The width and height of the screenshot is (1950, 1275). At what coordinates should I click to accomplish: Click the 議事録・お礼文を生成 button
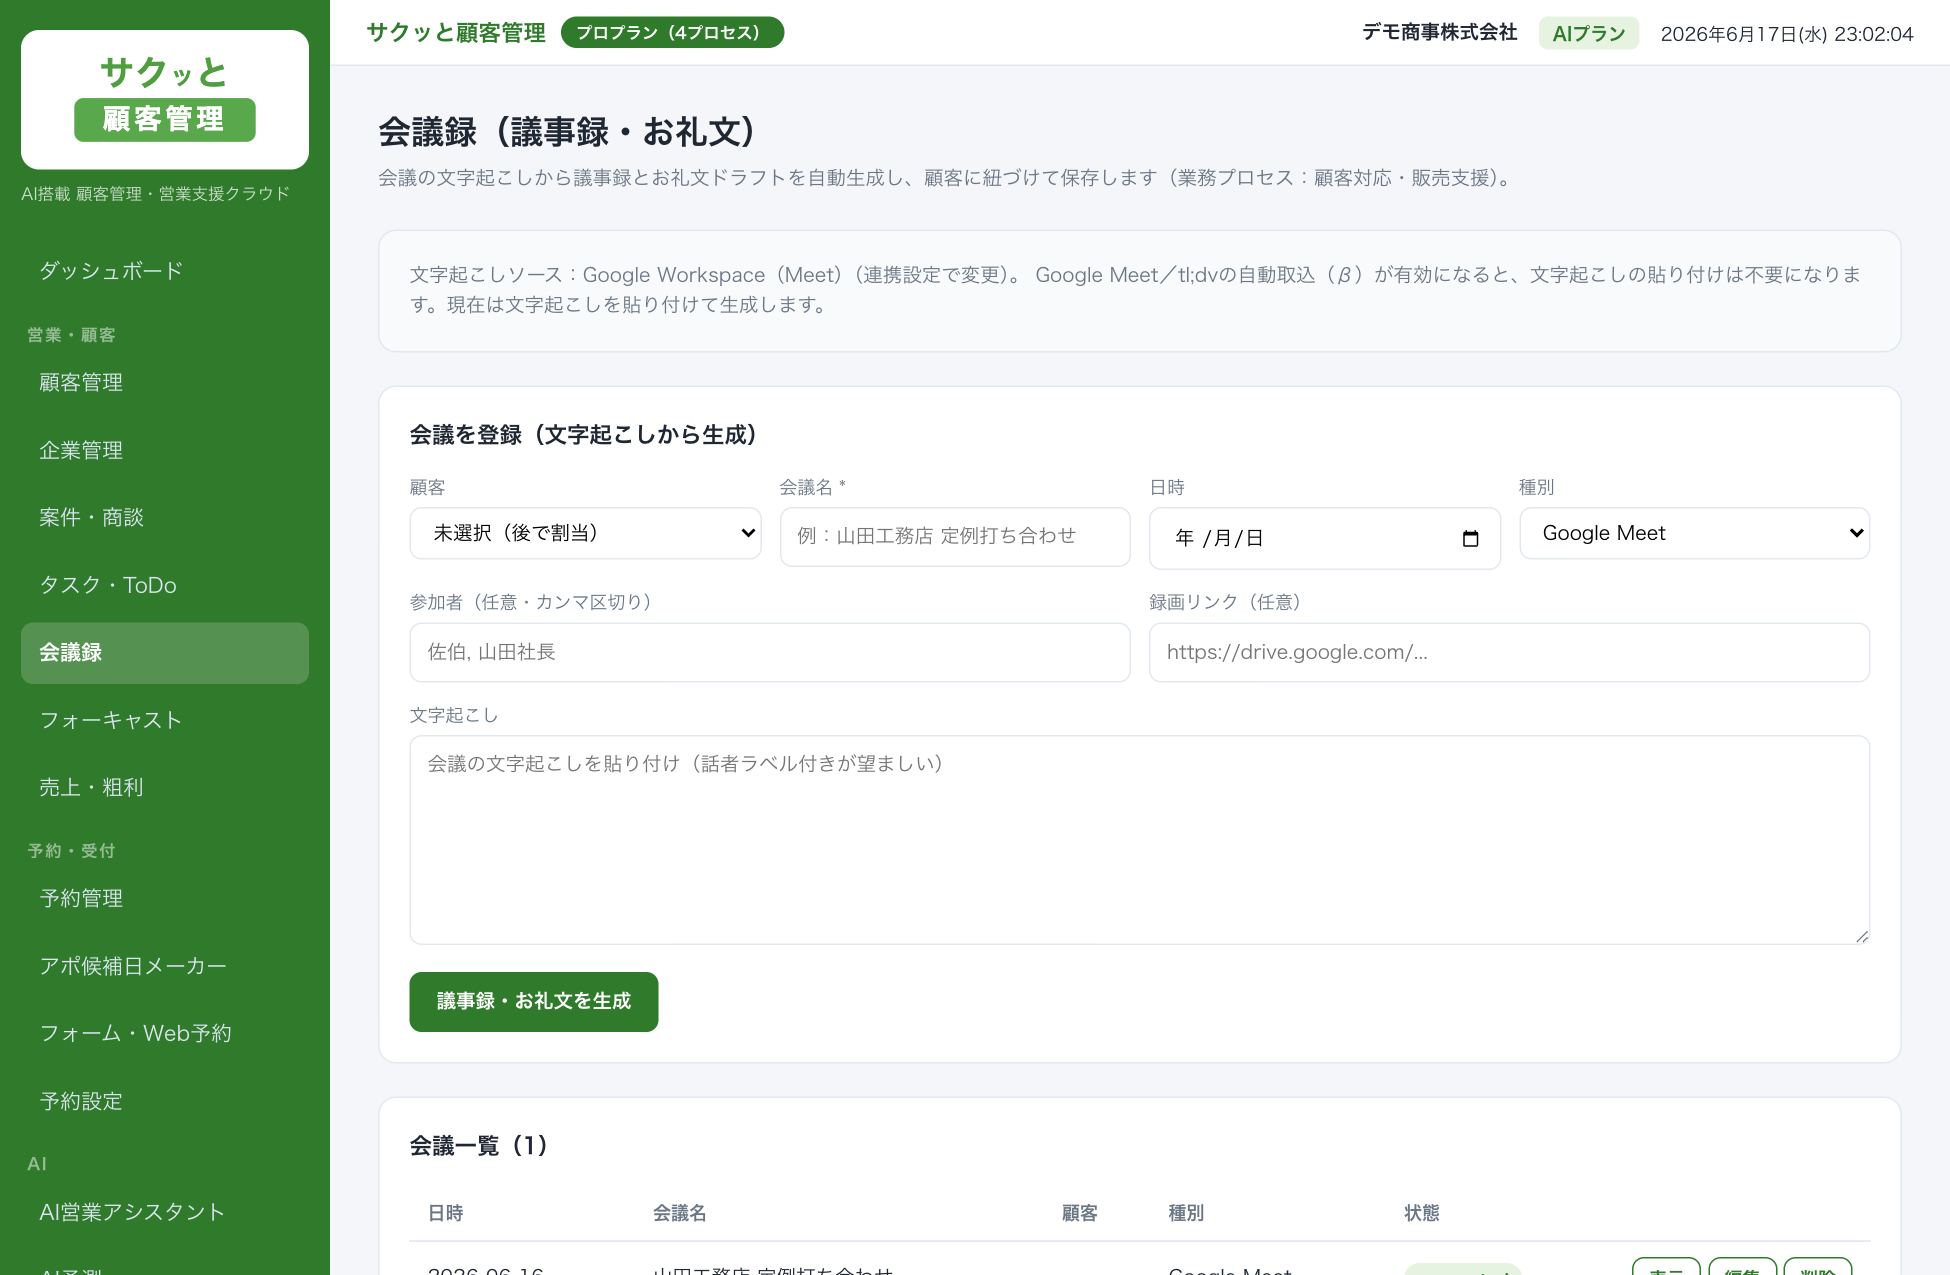(x=534, y=1001)
